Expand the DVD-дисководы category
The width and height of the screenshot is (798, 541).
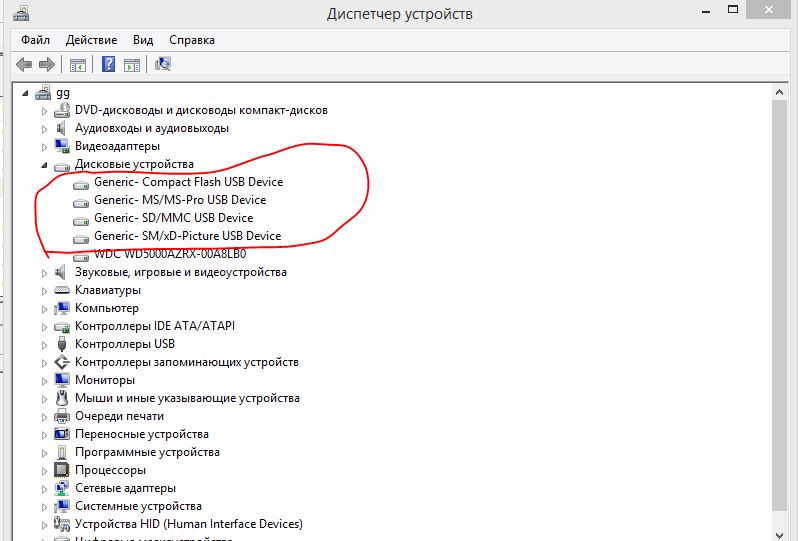(44, 111)
